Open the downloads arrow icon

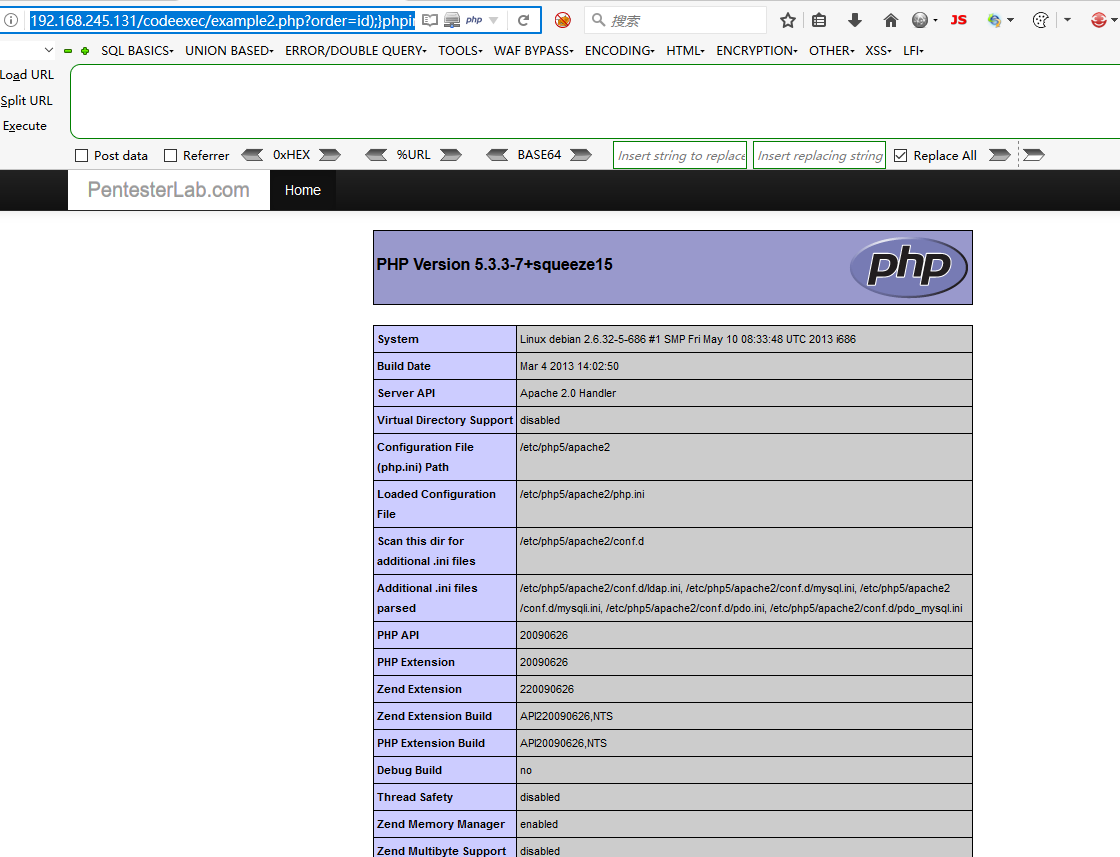[x=854, y=20]
